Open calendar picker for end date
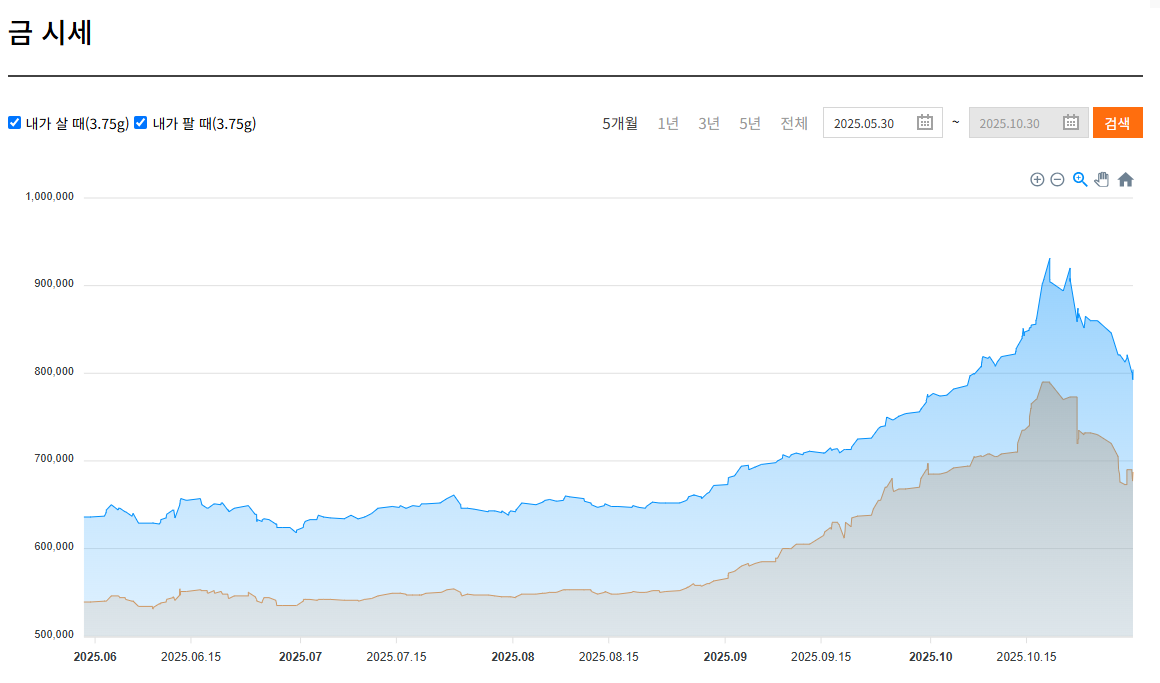Viewport: 1160px width, 683px height. [x=1070, y=123]
